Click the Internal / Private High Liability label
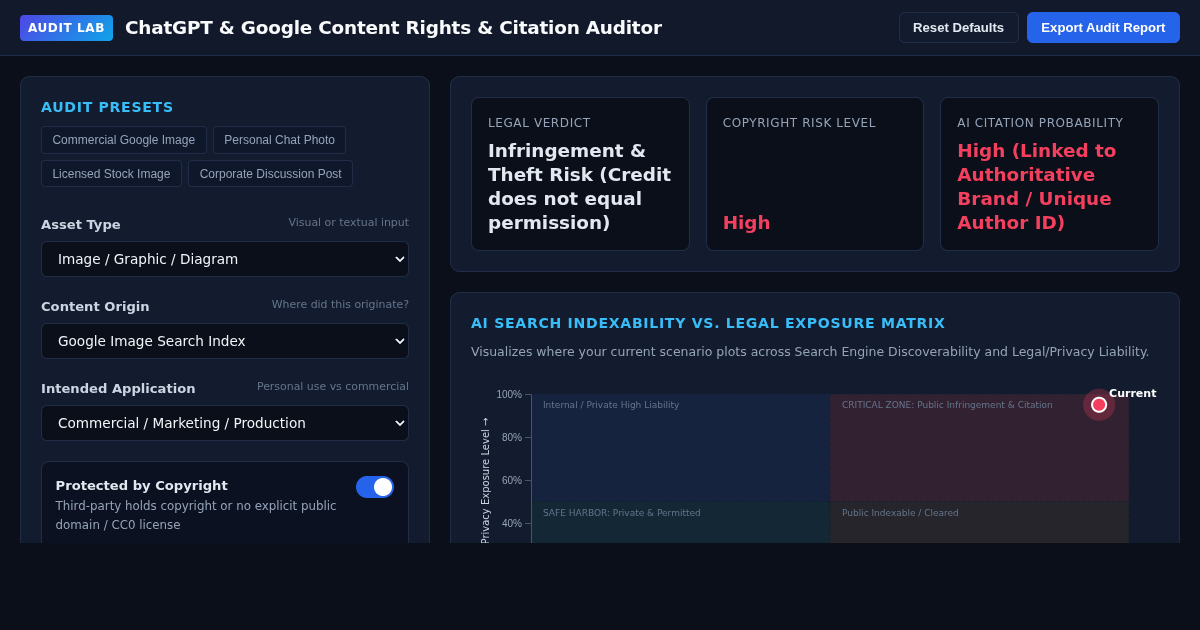Screen dimensions: 1200x630 (611, 405)
